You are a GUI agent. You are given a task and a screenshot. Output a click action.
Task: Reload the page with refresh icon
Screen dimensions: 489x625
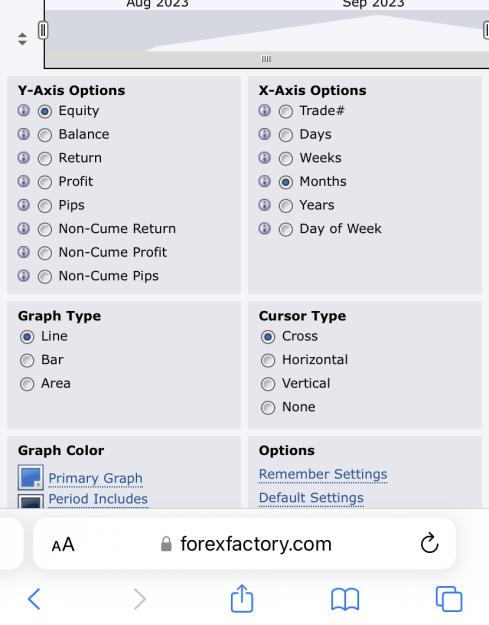429,543
